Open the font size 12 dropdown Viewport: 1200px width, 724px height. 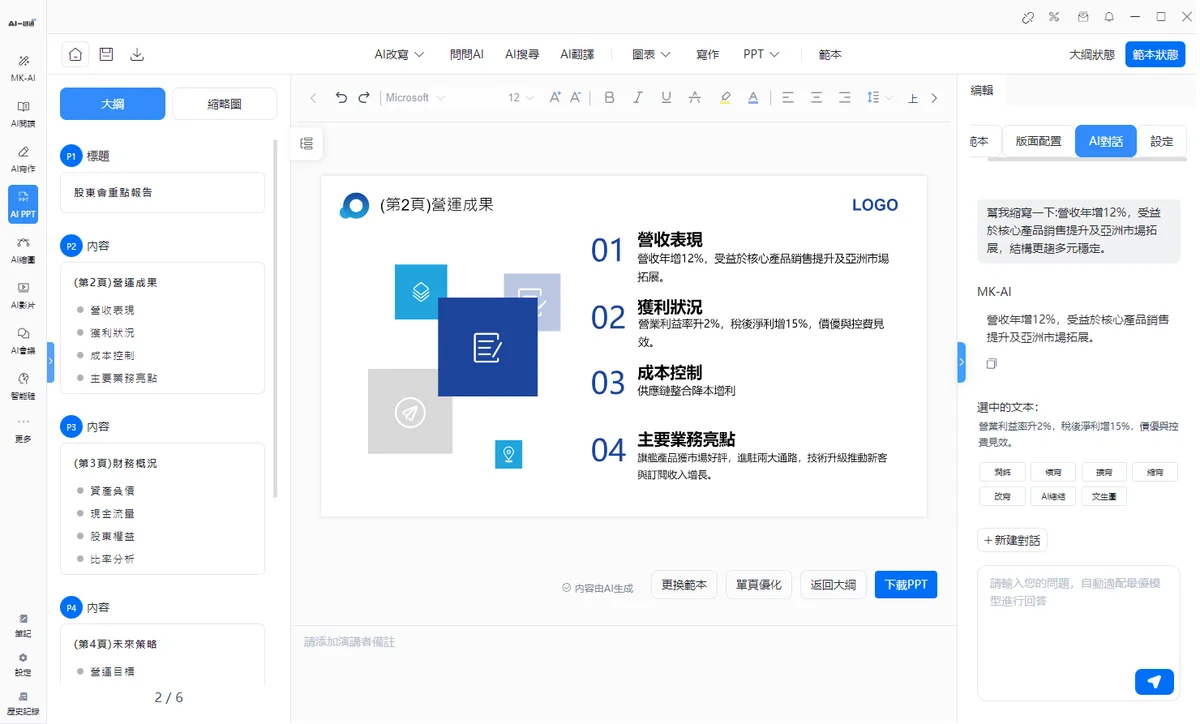pyautogui.click(x=521, y=98)
